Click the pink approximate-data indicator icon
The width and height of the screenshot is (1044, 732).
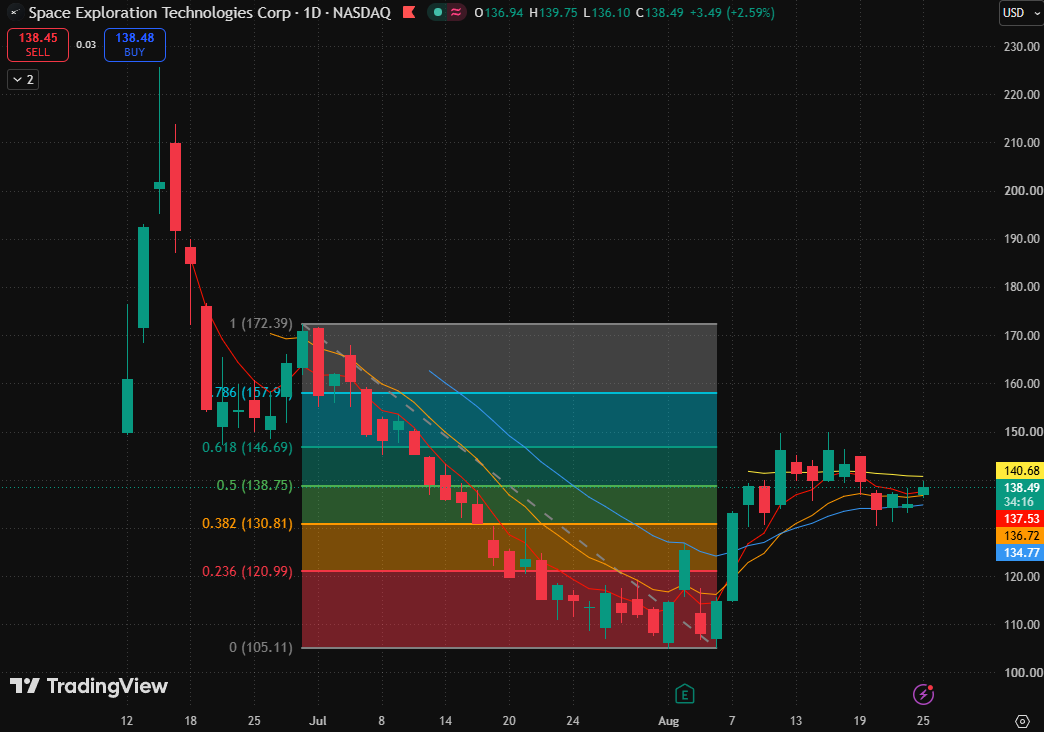coord(456,12)
